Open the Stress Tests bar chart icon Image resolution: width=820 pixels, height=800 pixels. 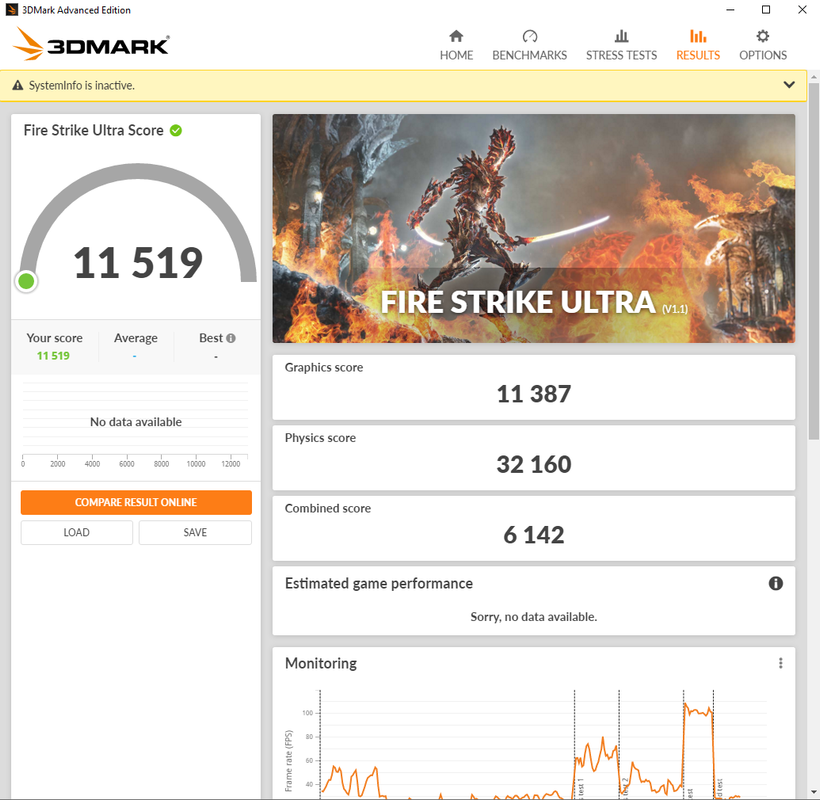click(621, 36)
